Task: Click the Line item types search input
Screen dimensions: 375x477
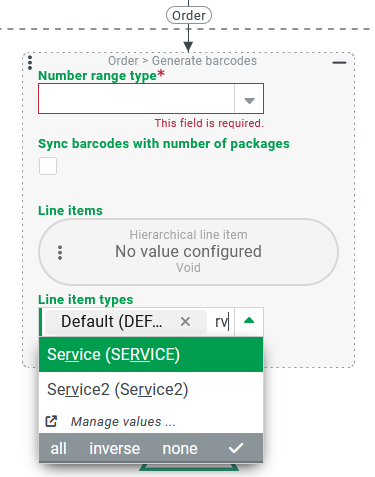Action: pos(222,322)
